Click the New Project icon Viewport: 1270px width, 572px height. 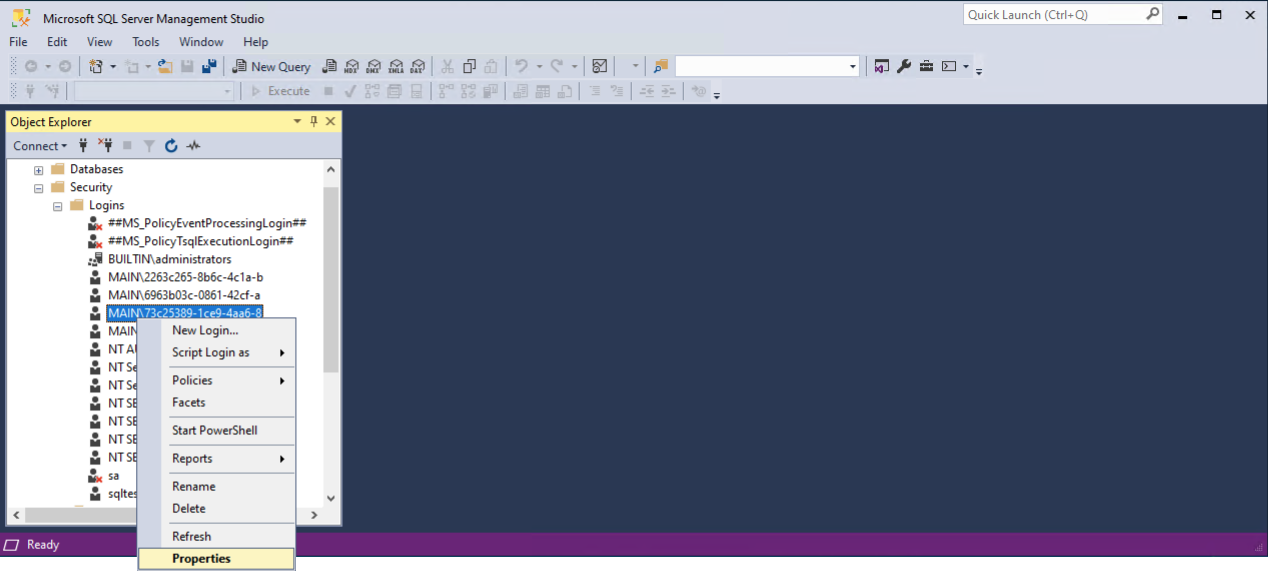pyautogui.click(x=96, y=66)
